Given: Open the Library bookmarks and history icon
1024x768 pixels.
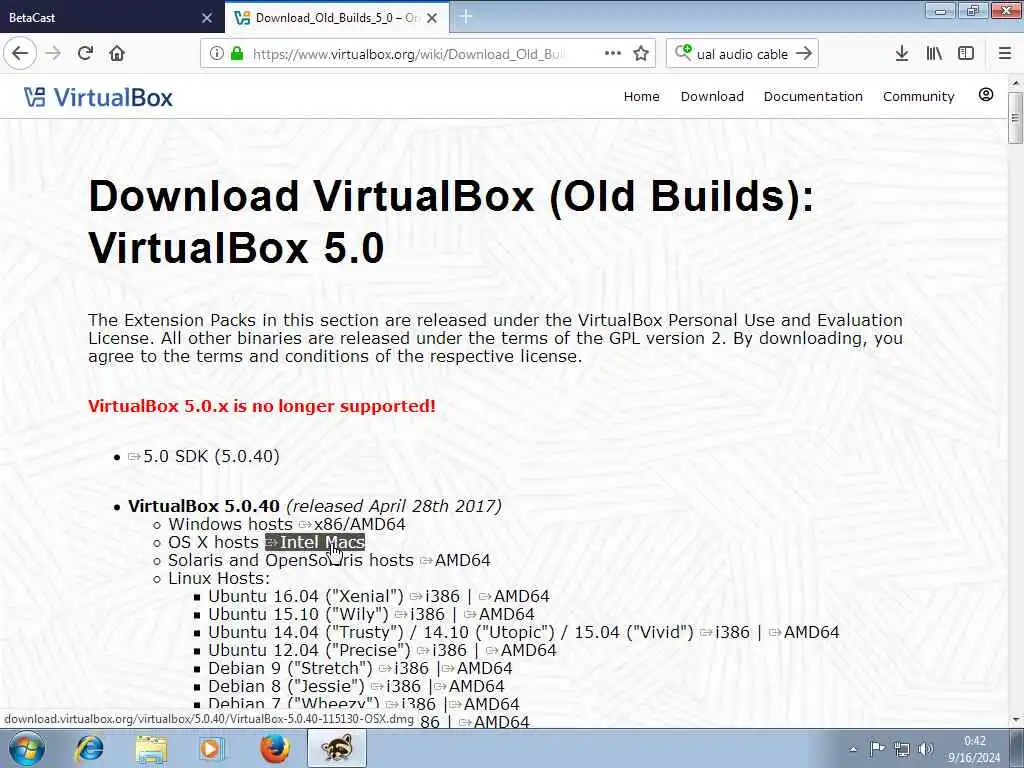Looking at the screenshot, I should (x=934, y=54).
